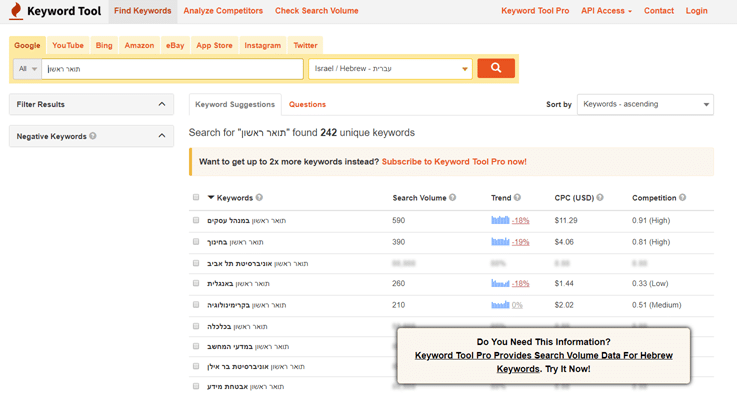The height and width of the screenshot is (394, 737).
Task: Open Sort by Keywords - ascending dropdown
Action: 645,104
